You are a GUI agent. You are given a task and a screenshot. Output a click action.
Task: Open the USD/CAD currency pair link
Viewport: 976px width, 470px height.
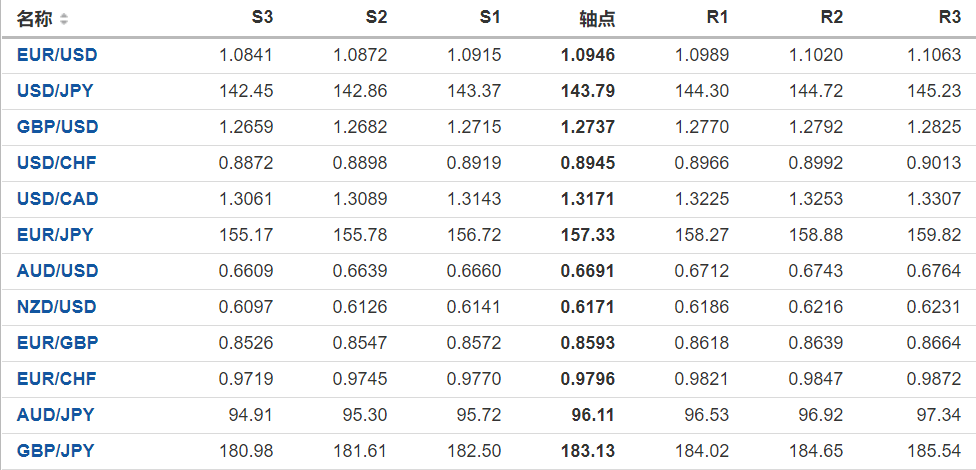tap(57, 199)
